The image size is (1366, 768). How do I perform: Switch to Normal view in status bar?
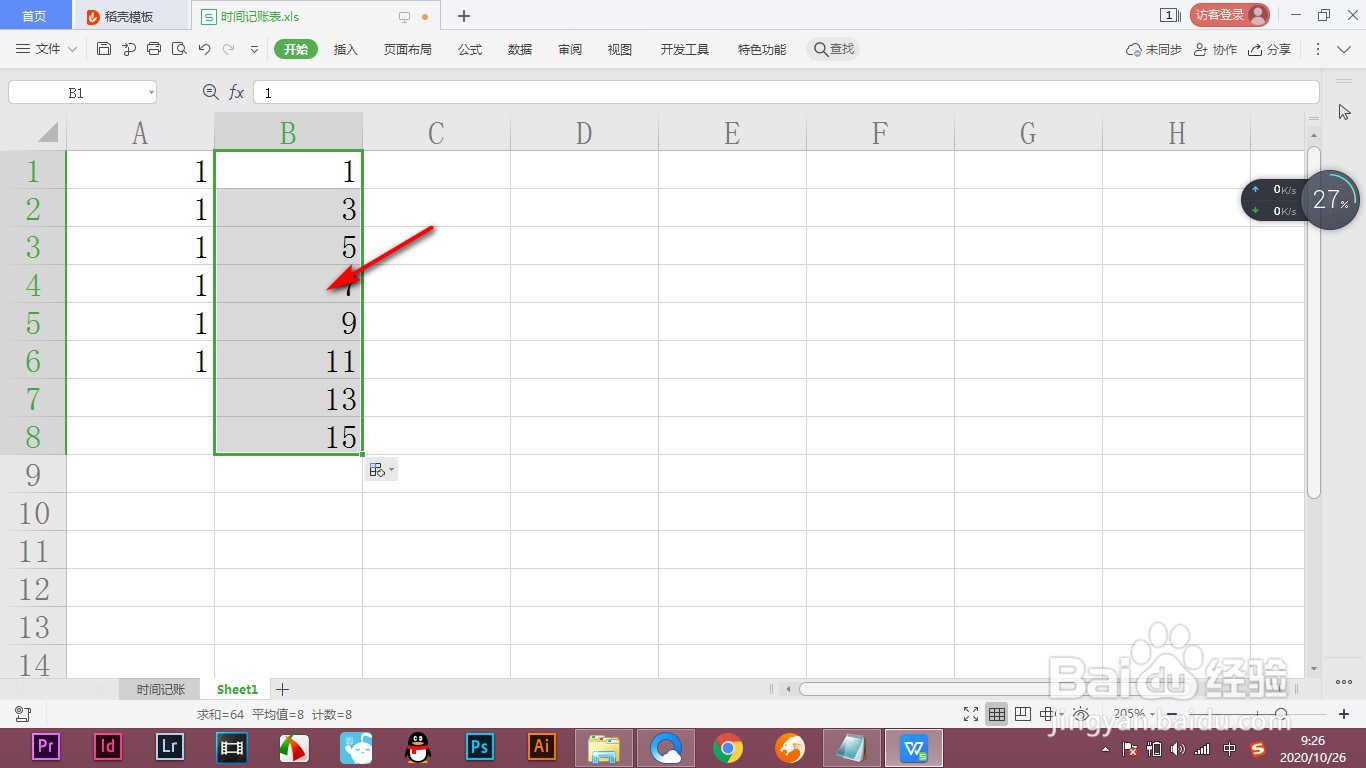(996, 714)
